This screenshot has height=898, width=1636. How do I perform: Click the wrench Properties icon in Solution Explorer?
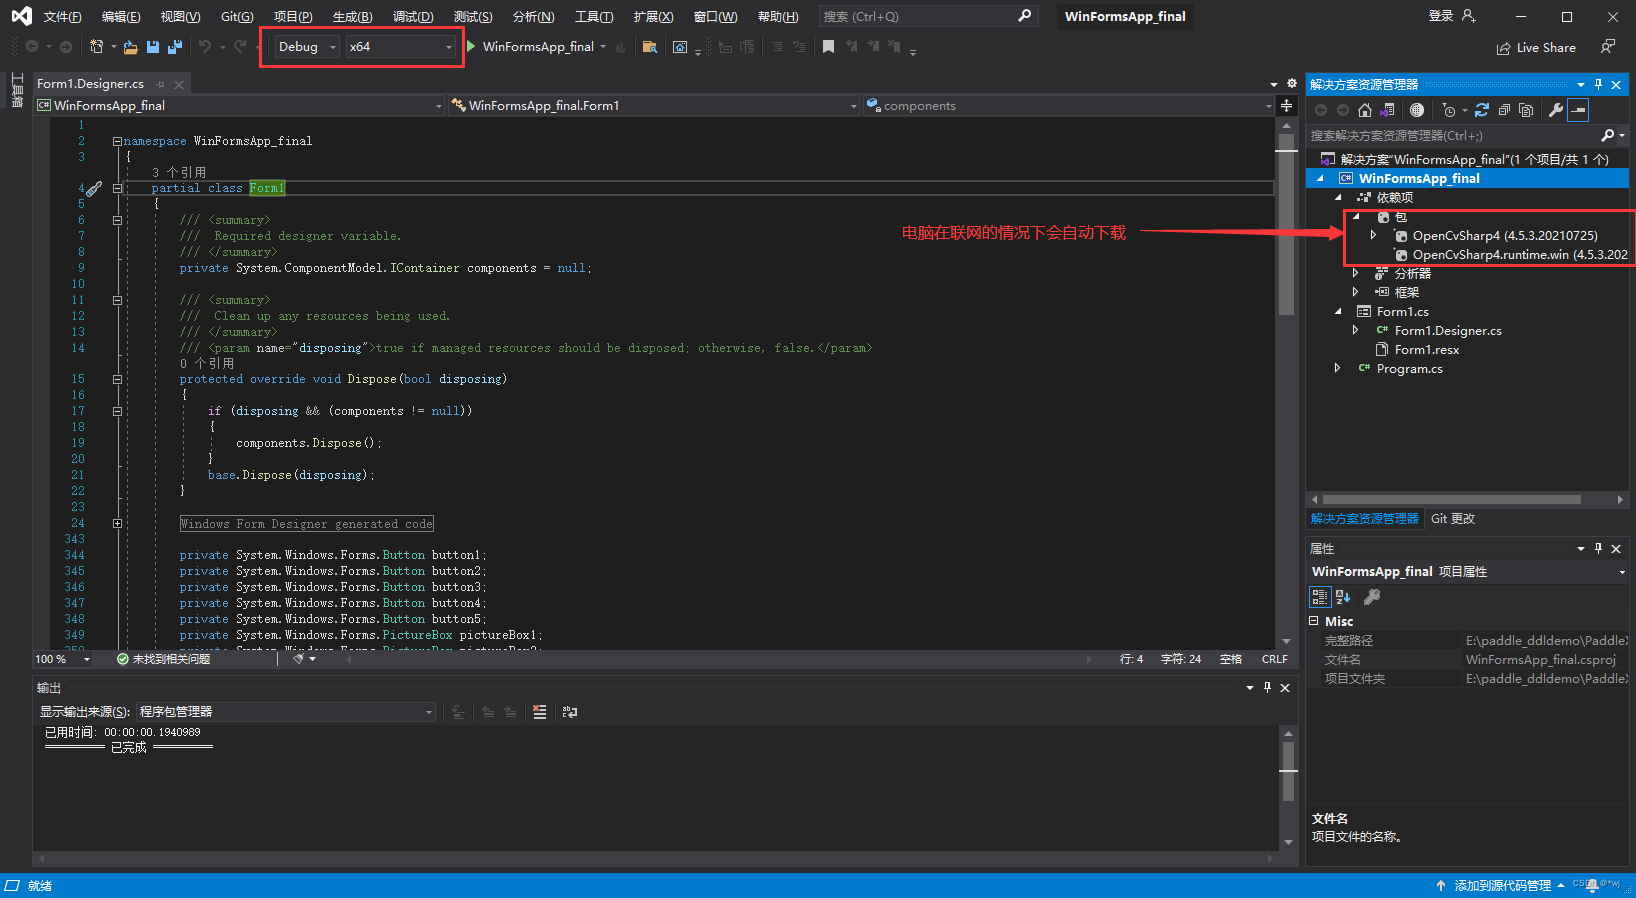1556,110
